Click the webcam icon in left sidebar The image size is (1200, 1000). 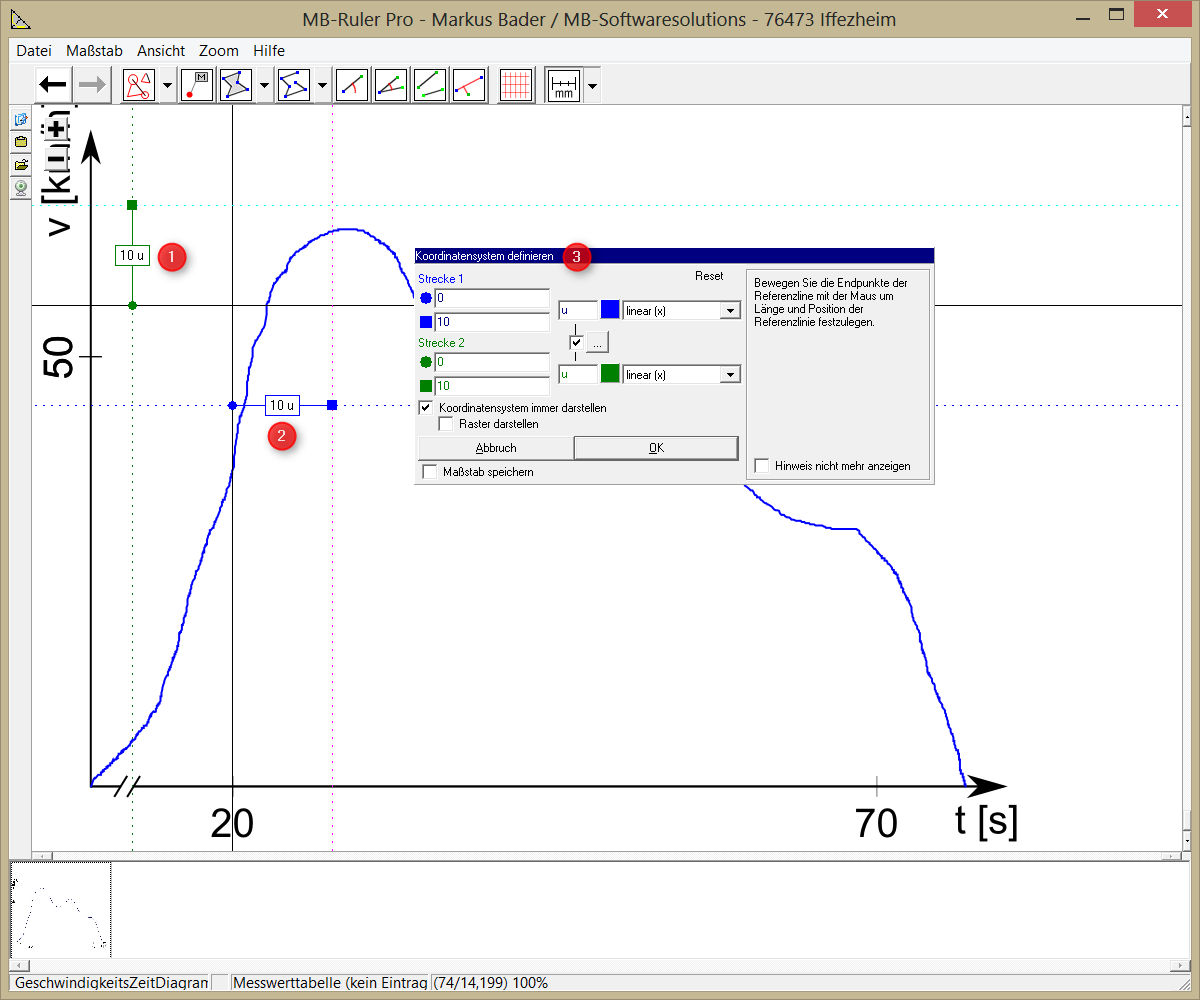tap(20, 186)
